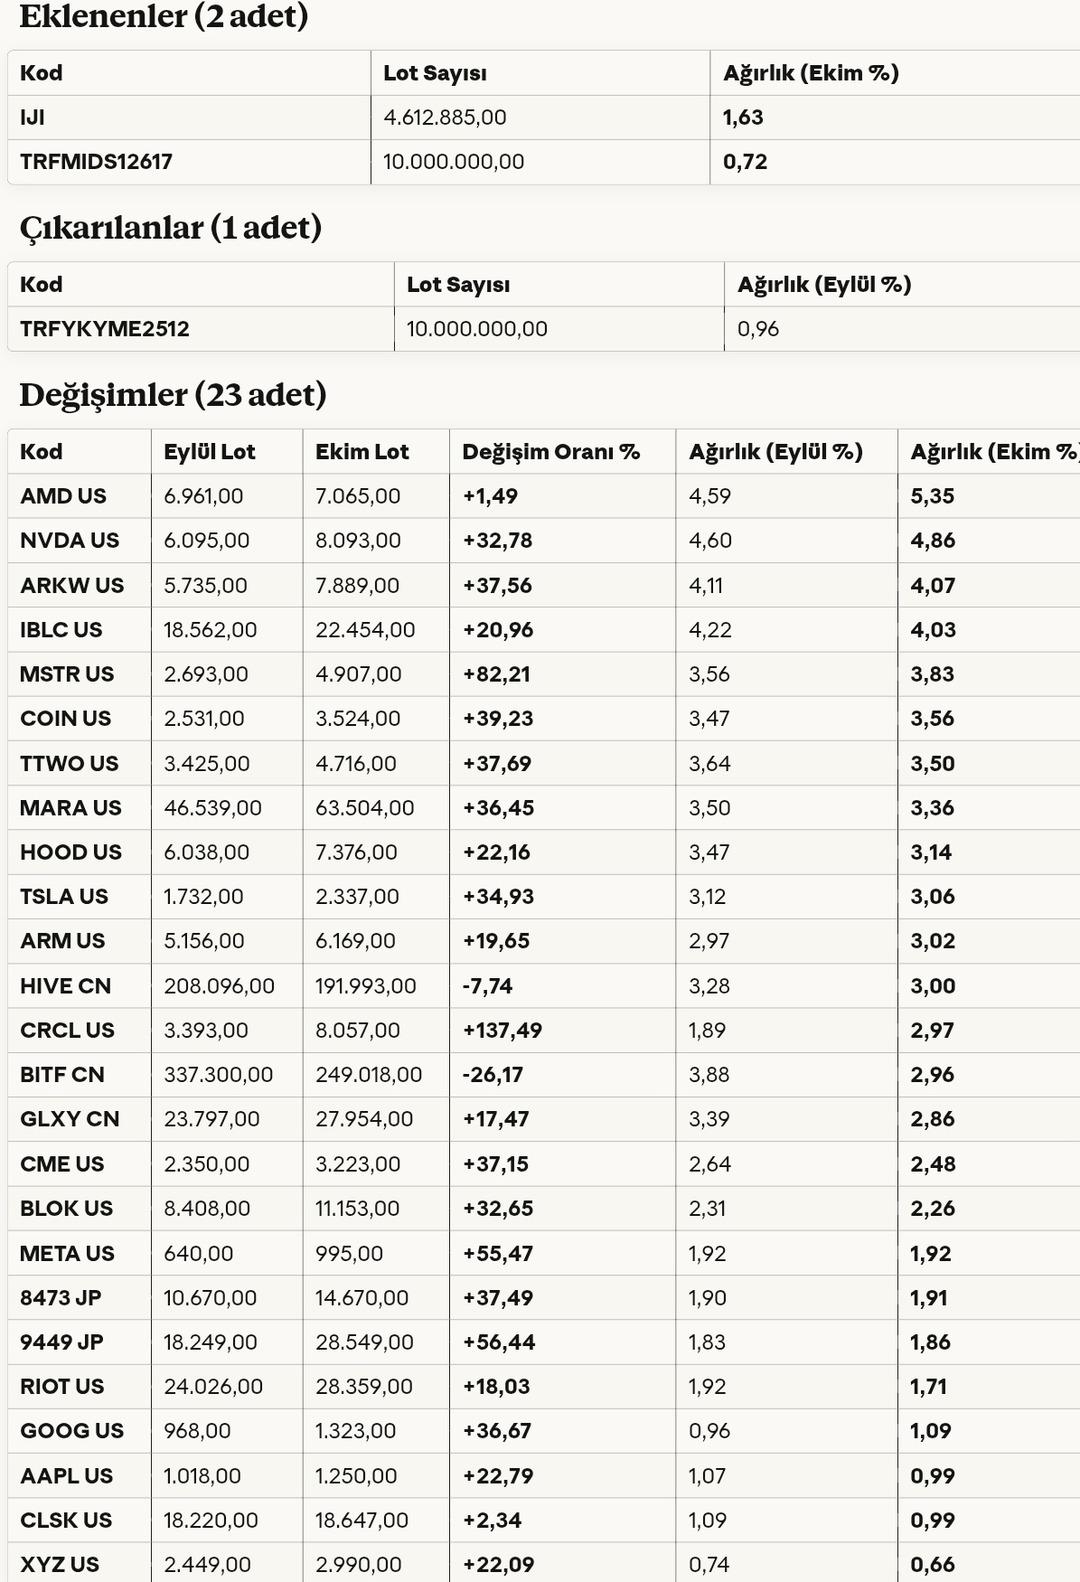Viewport: 1080px width, 1582px height.
Task: Click the NVDA US ticker cell
Action: tap(69, 540)
